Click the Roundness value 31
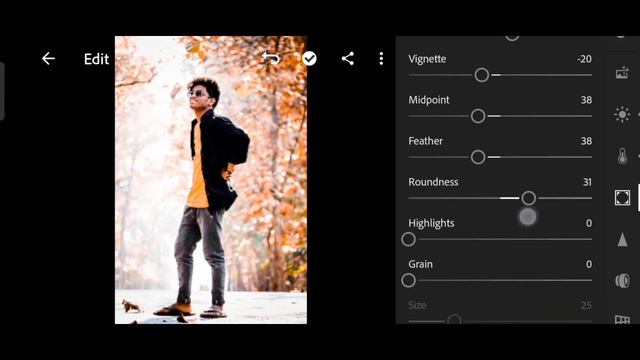Screen dimensions: 640x360 tap(587, 182)
